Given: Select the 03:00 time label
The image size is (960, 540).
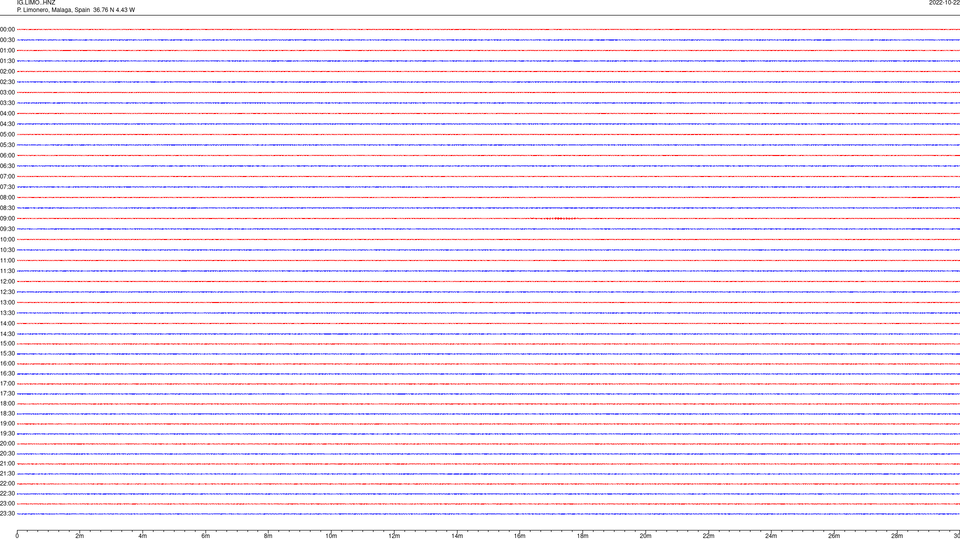Looking at the screenshot, I should 7,92.
